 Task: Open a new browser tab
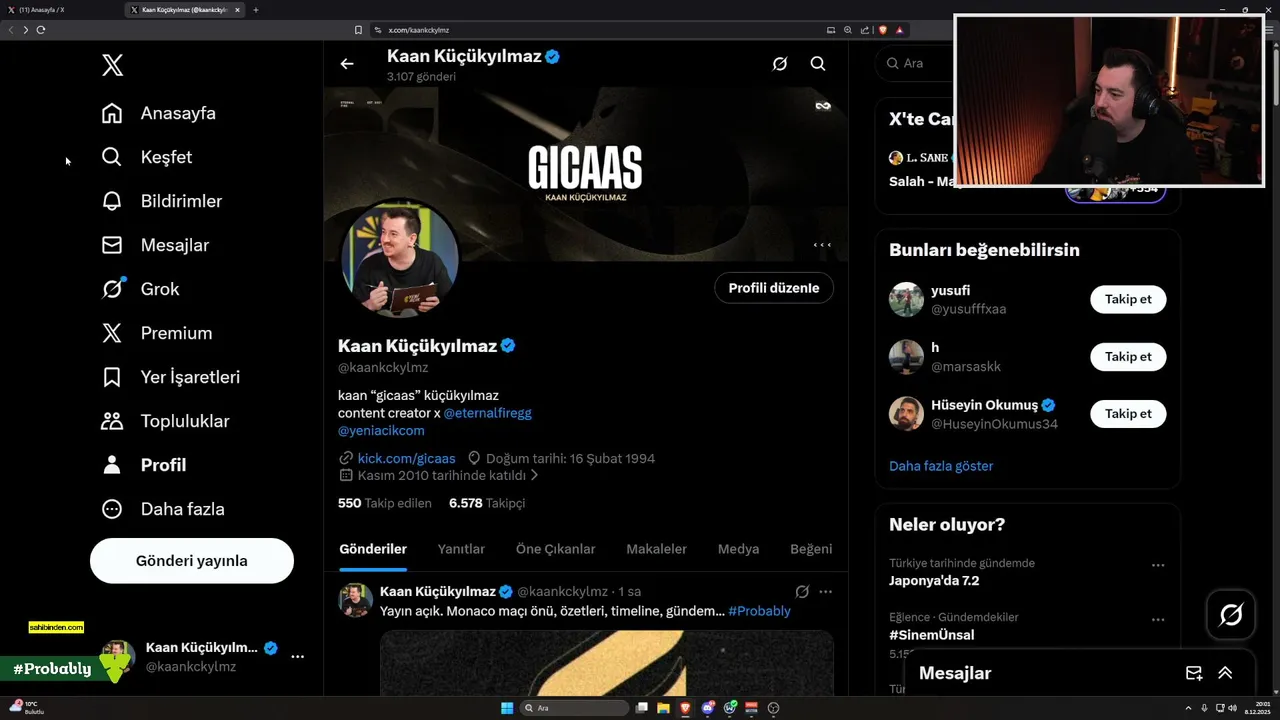[x=256, y=10]
